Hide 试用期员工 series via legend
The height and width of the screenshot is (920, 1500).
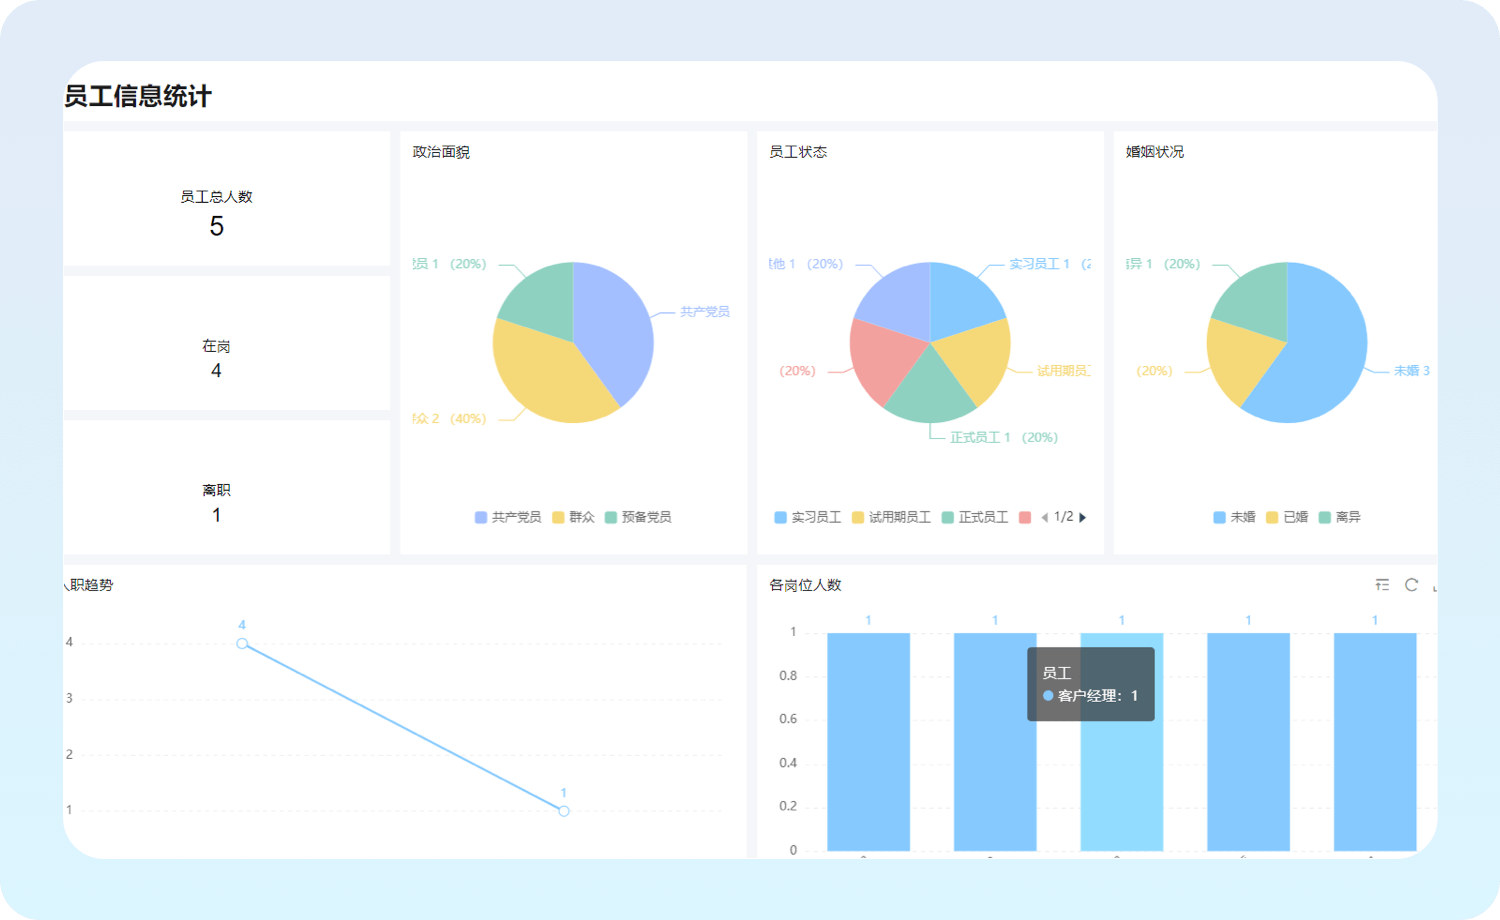891,517
